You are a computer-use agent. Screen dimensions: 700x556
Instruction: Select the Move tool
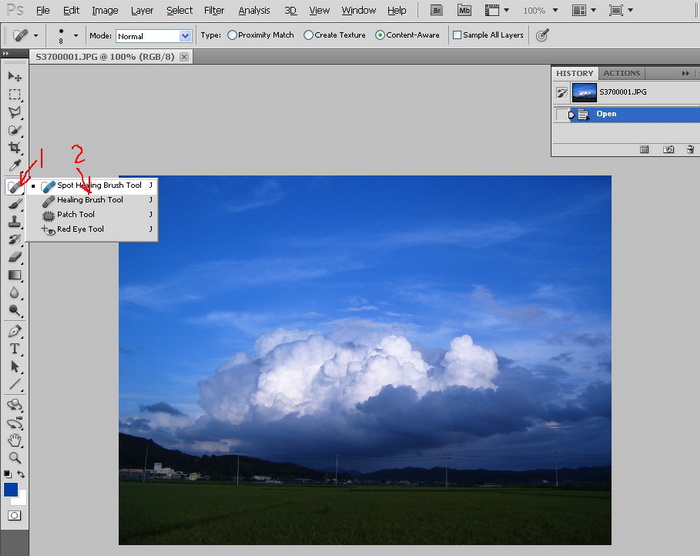[x=15, y=77]
